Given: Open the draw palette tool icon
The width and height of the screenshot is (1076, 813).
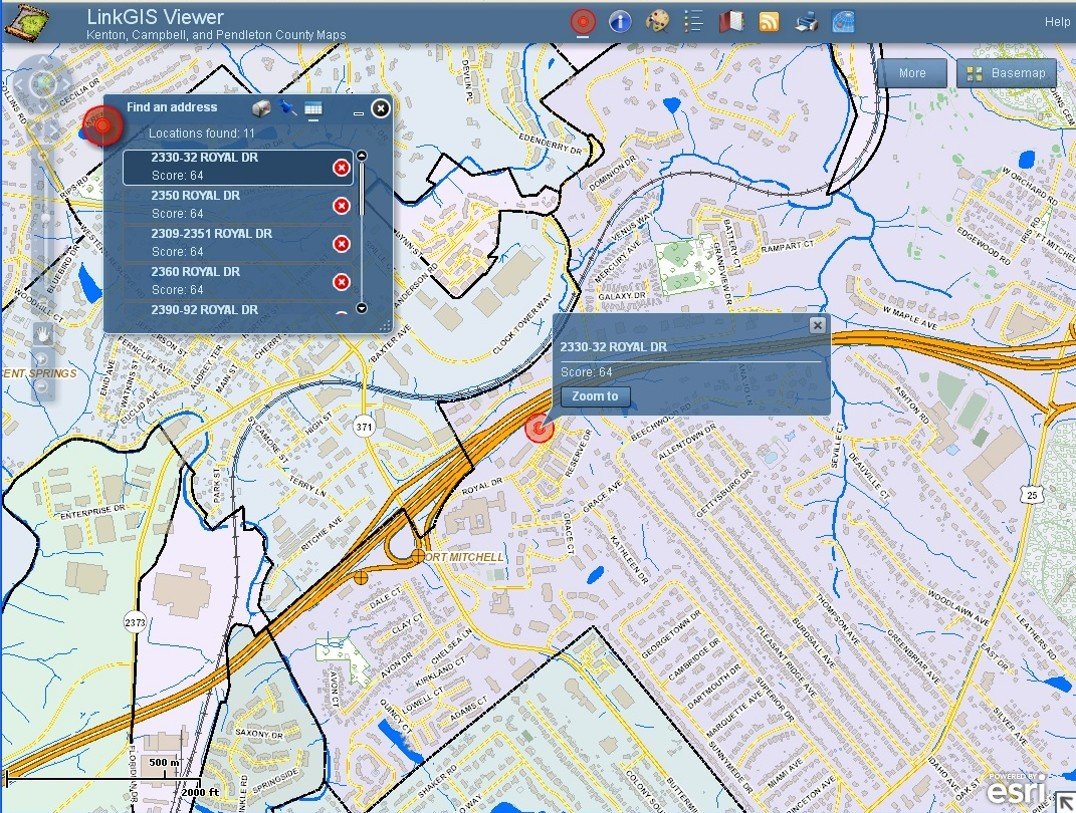Looking at the screenshot, I should tap(657, 21).
